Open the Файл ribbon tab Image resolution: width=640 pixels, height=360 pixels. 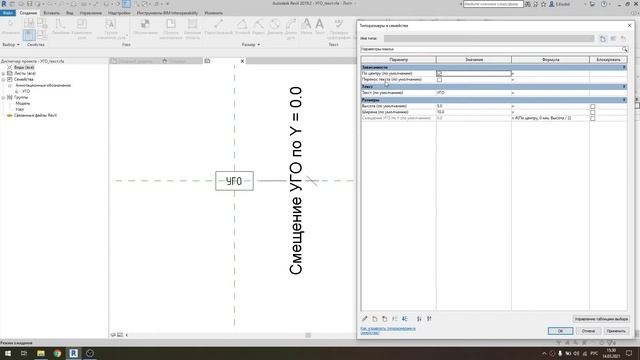[x=8, y=13]
